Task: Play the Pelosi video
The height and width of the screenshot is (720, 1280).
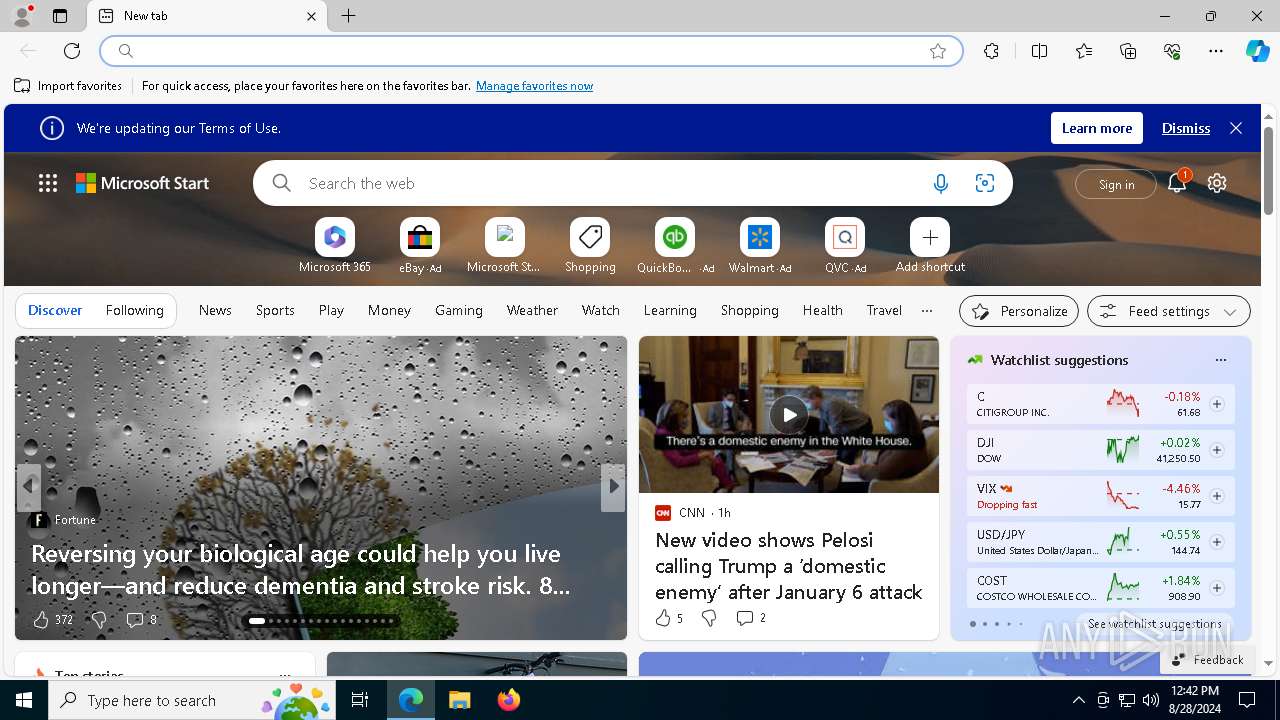Action: coord(789,414)
